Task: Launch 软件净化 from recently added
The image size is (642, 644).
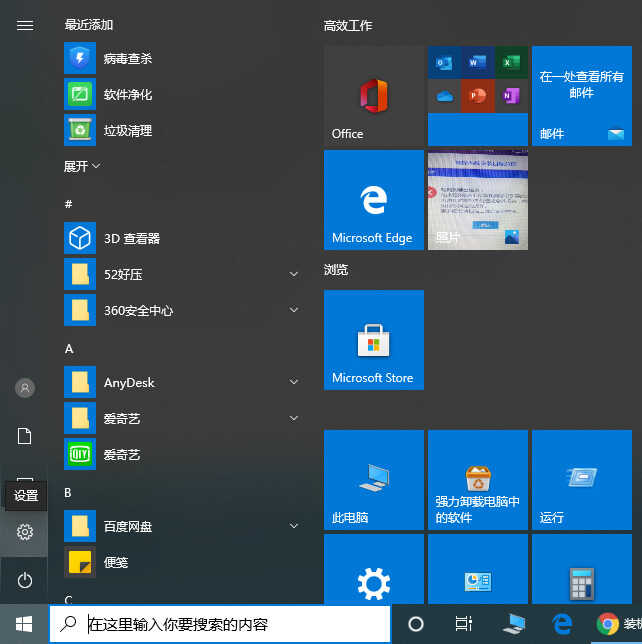Action: 128,95
